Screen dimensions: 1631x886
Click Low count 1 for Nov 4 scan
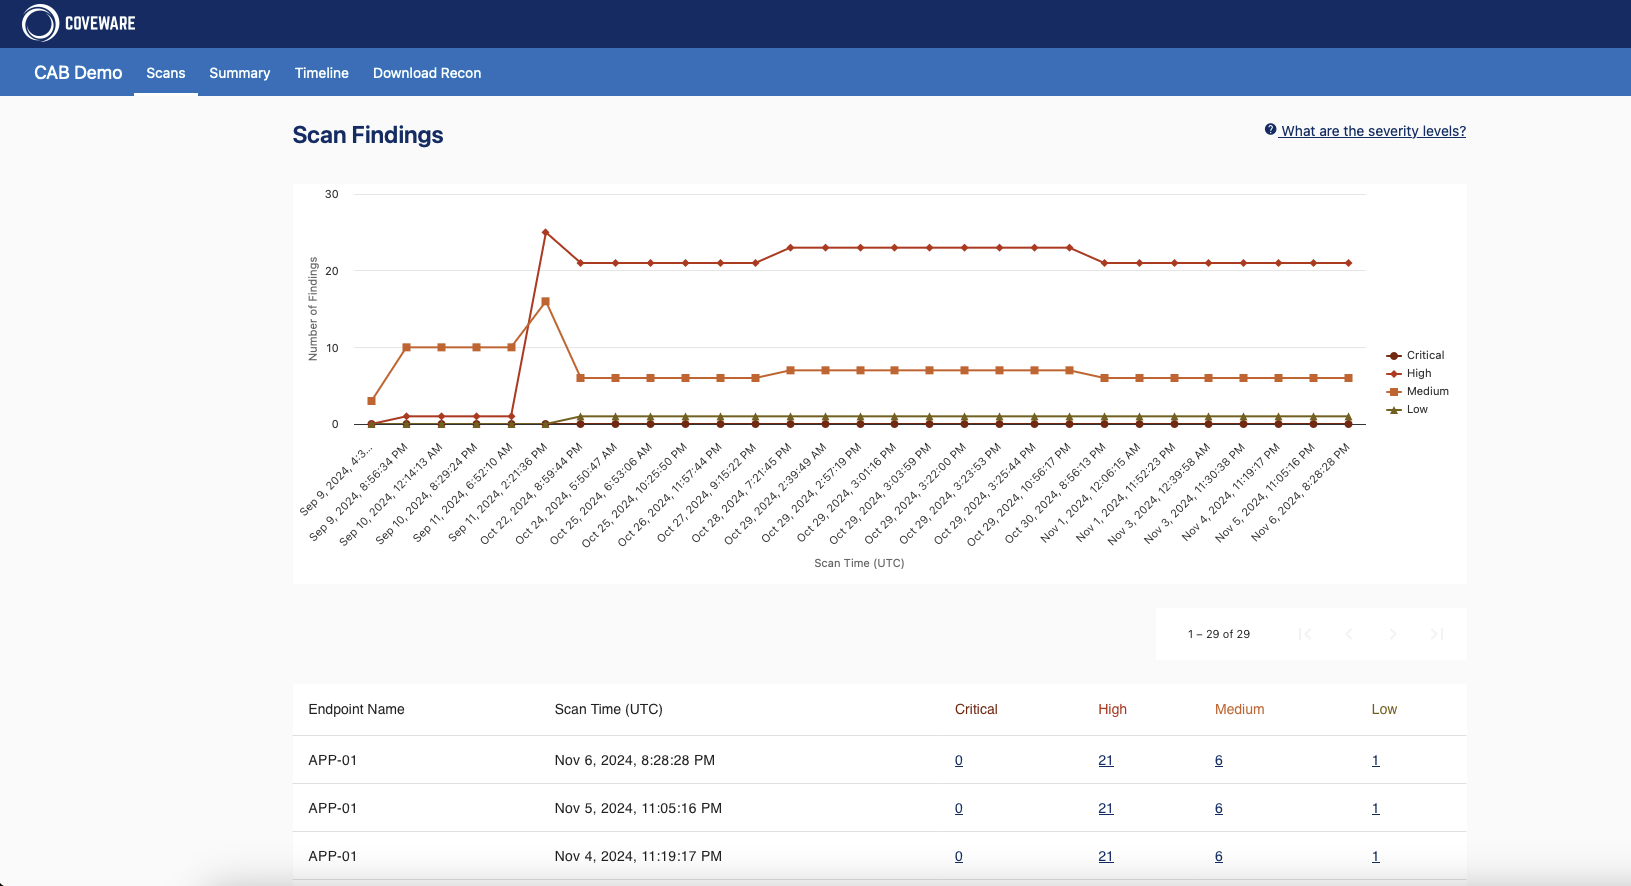tap(1376, 856)
